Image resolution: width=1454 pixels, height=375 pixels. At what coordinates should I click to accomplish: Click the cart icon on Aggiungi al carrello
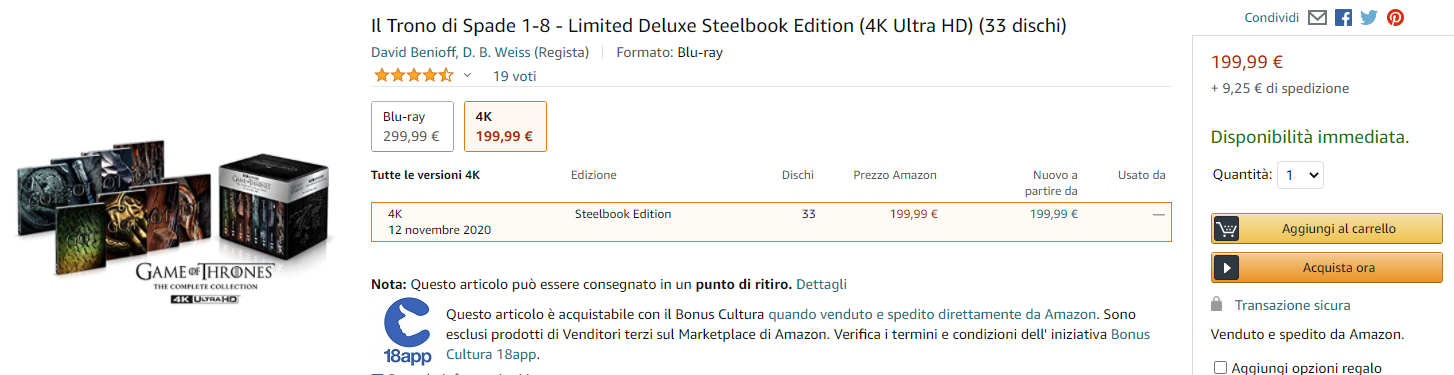1227,229
